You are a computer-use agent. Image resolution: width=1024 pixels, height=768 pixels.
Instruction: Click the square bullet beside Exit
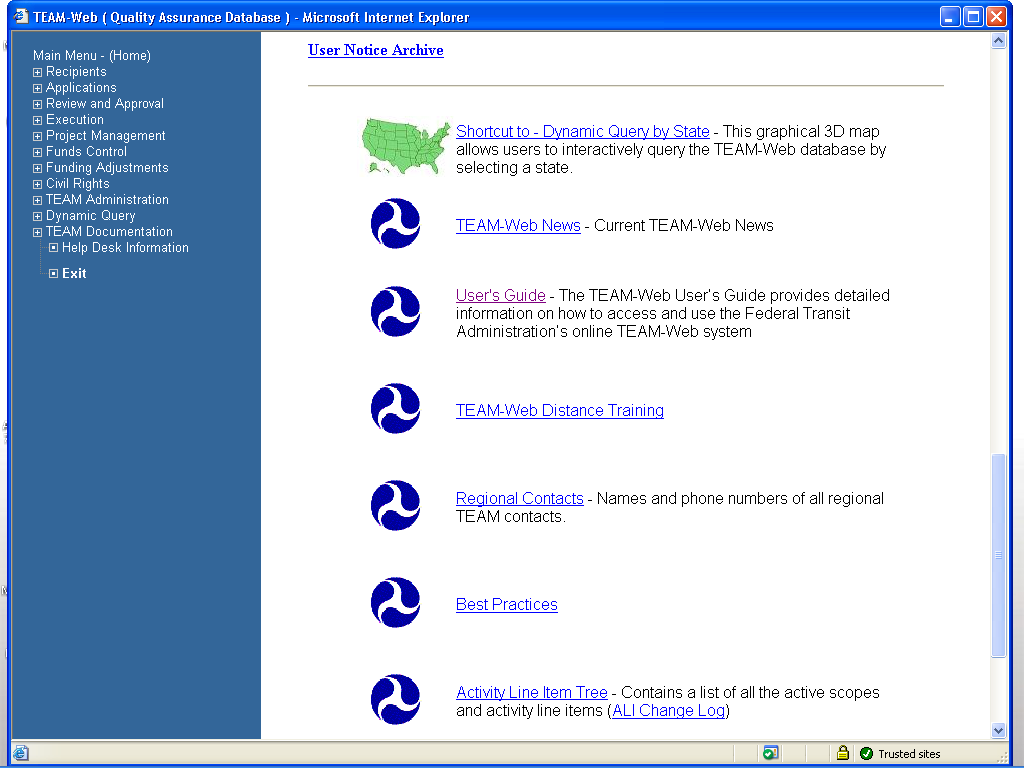tap(54, 274)
